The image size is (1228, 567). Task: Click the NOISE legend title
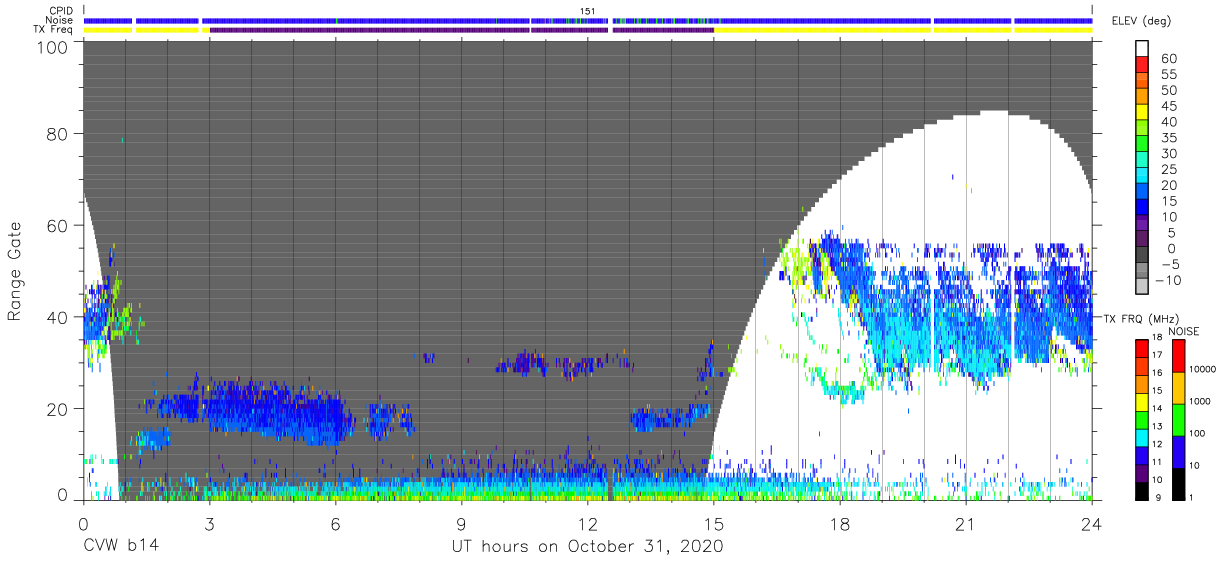coord(1184,332)
